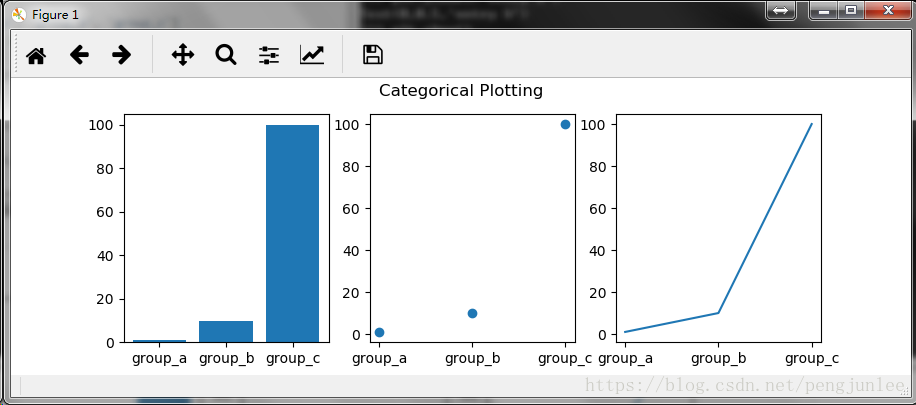Click 'group_a' label under bar chart
This screenshot has width=916, height=405.
tap(159, 359)
